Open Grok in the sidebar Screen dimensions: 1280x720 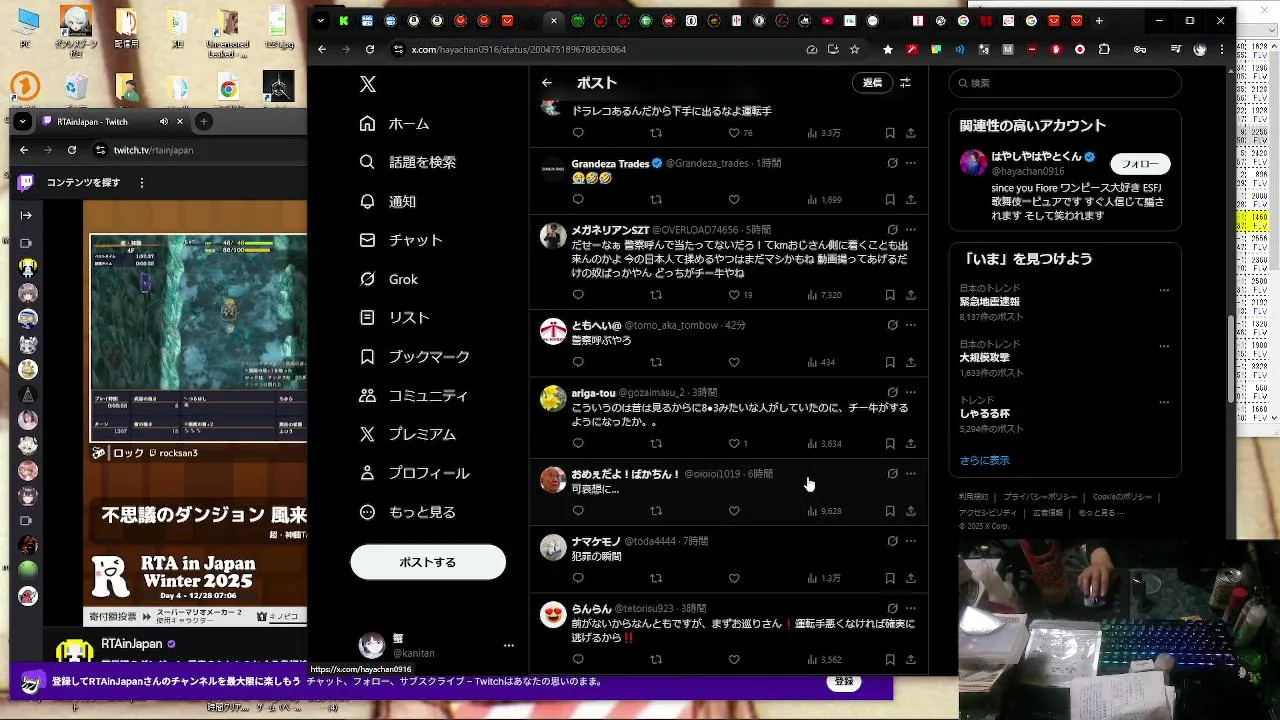(388, 279)
